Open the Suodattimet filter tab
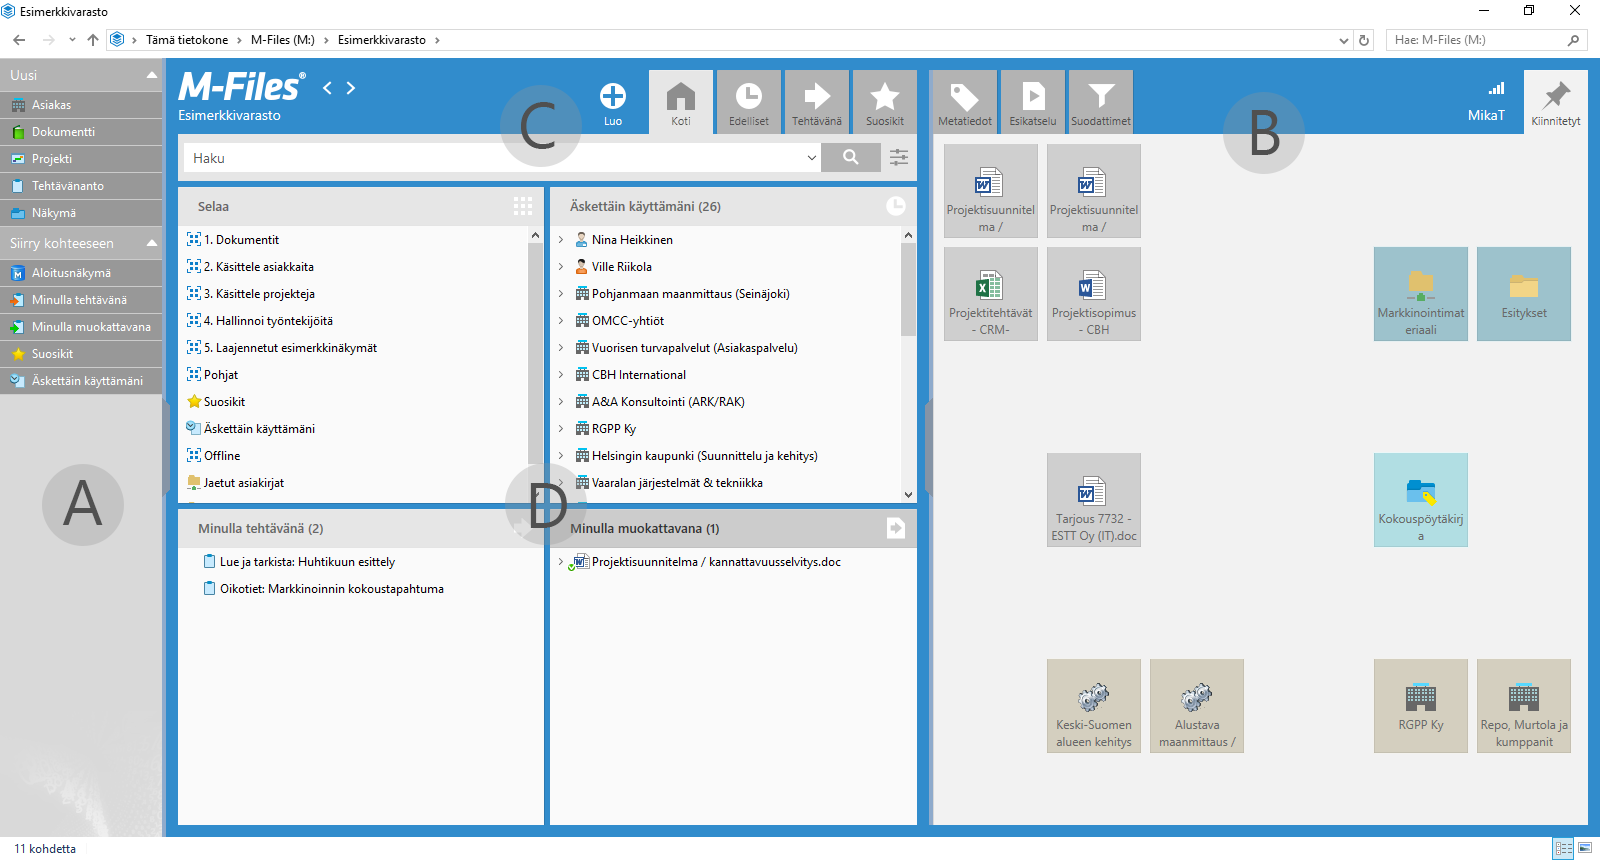 [x=1101, y=102]
